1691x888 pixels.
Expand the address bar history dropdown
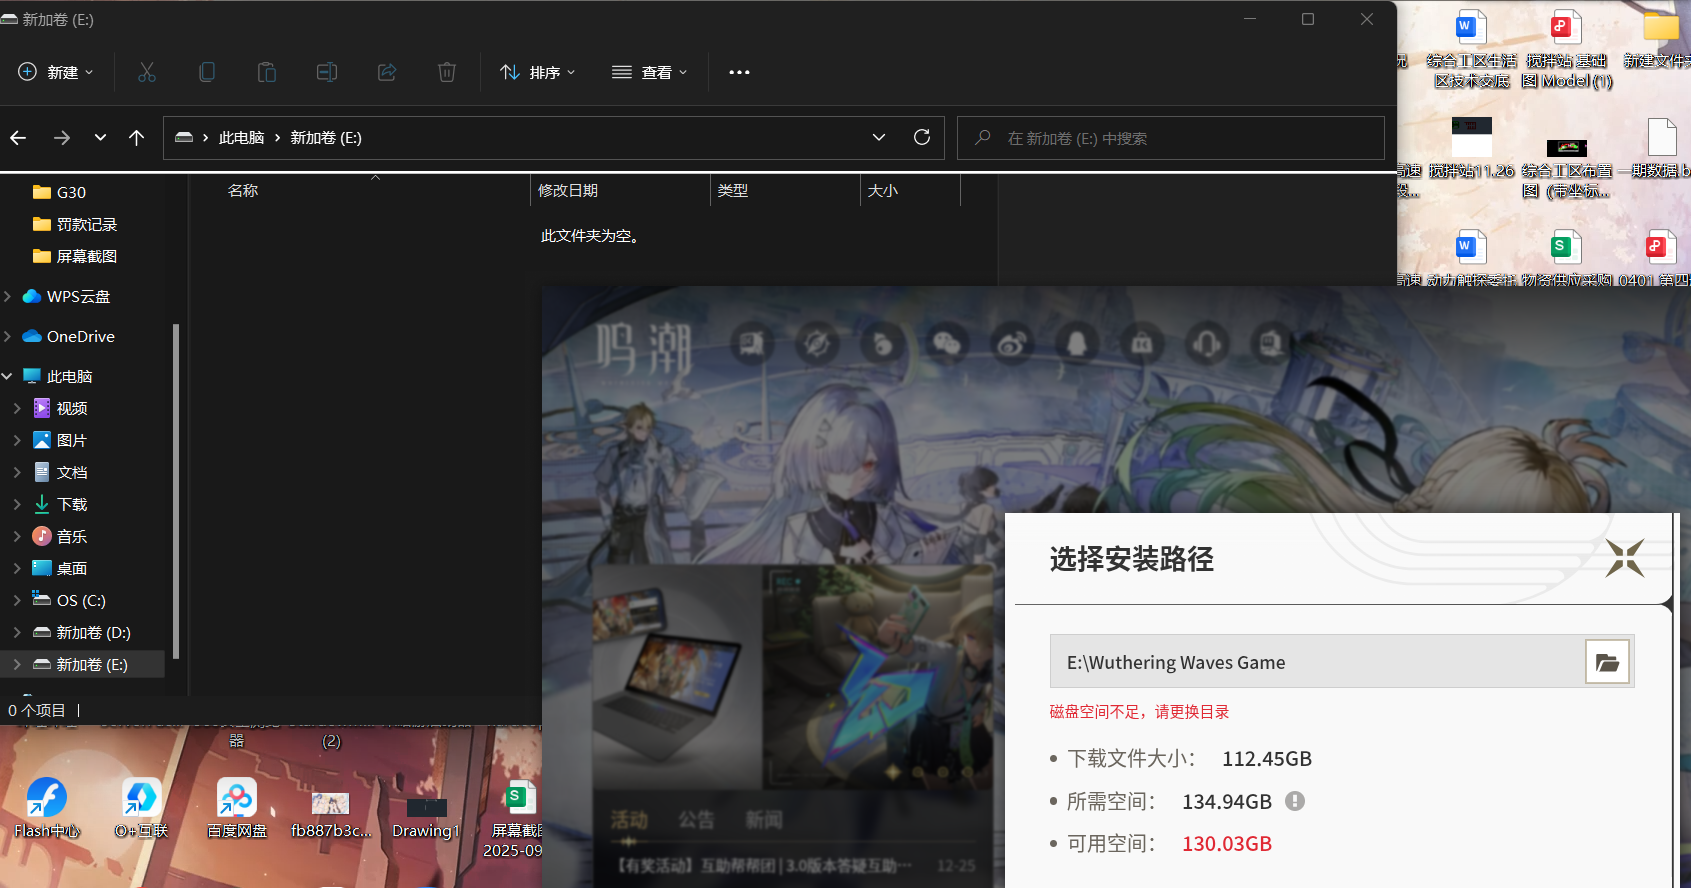tap(879, 137)
